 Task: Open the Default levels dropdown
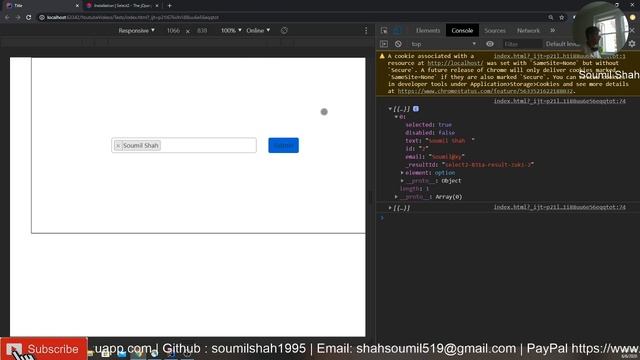click(562, 44)
